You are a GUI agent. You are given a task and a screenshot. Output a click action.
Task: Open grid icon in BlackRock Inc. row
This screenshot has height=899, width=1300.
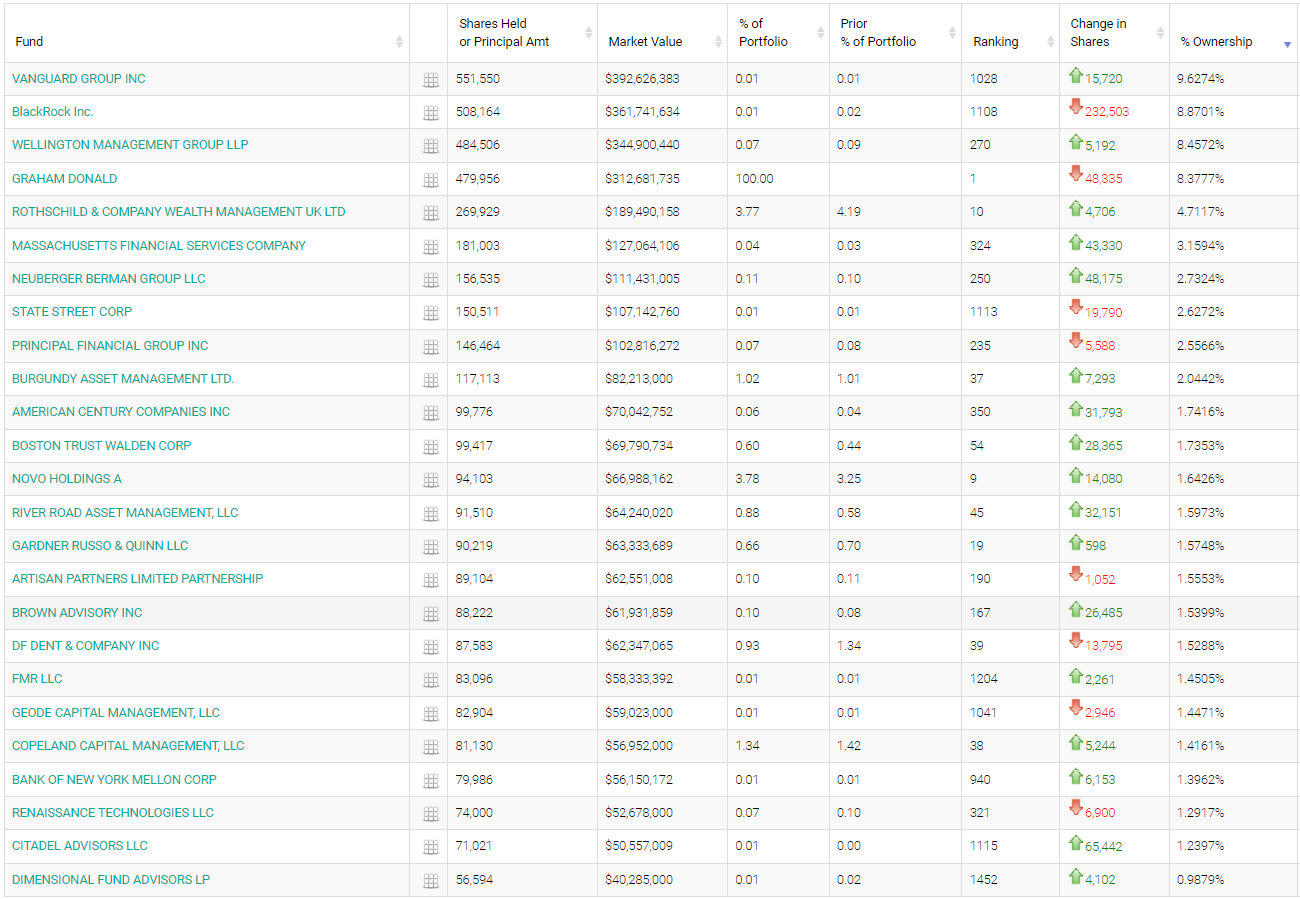pyautogui.click(x=431, y=113)
